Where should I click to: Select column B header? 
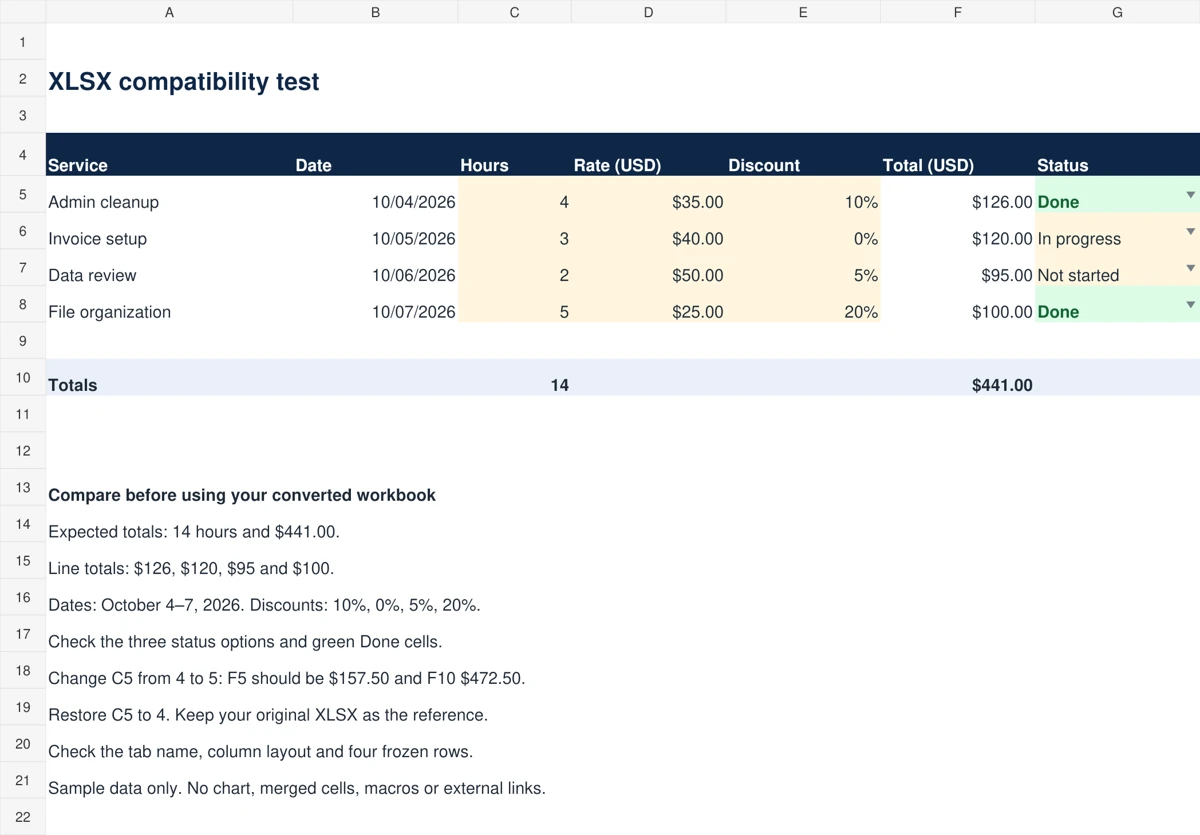[375, 12]
